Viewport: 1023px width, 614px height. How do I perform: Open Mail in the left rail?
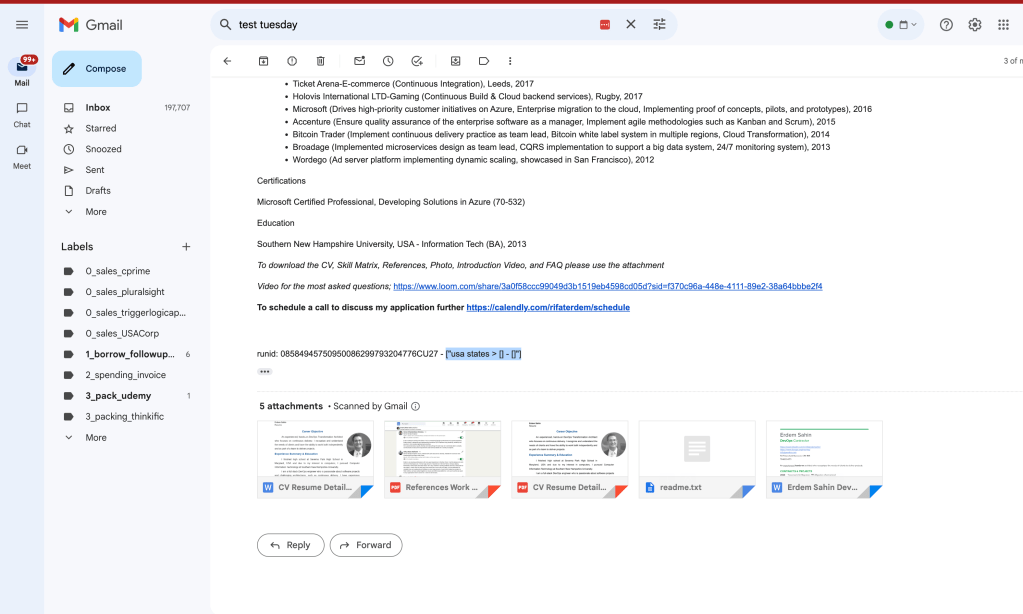click(x=22, y=72)
